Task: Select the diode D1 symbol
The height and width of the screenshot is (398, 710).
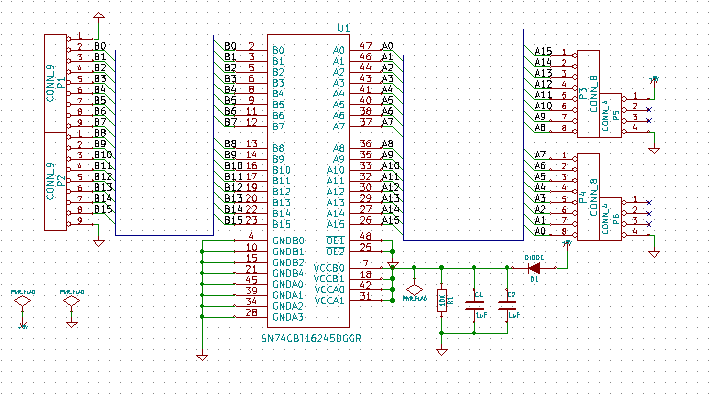Action: pos(535,268)
